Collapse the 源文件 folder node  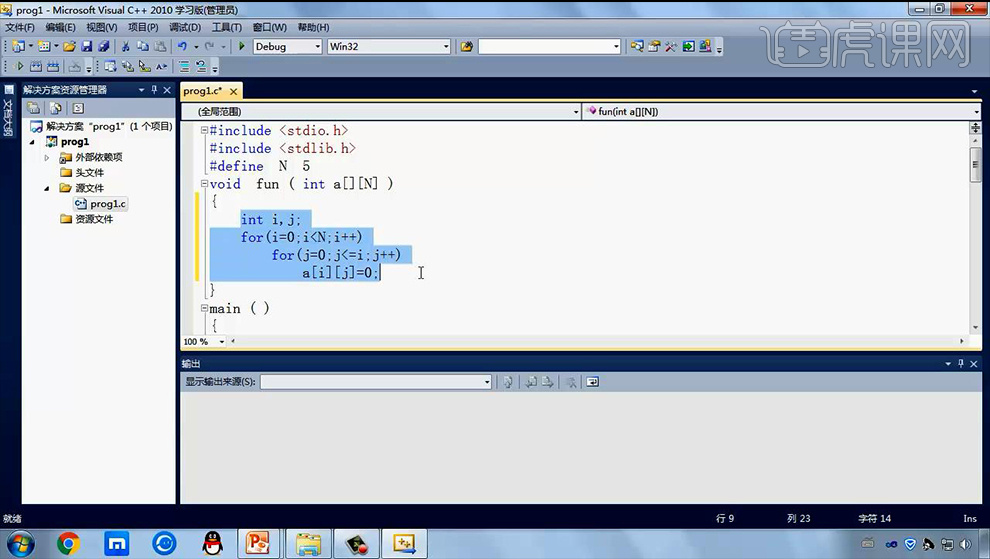tap(47, 188)
